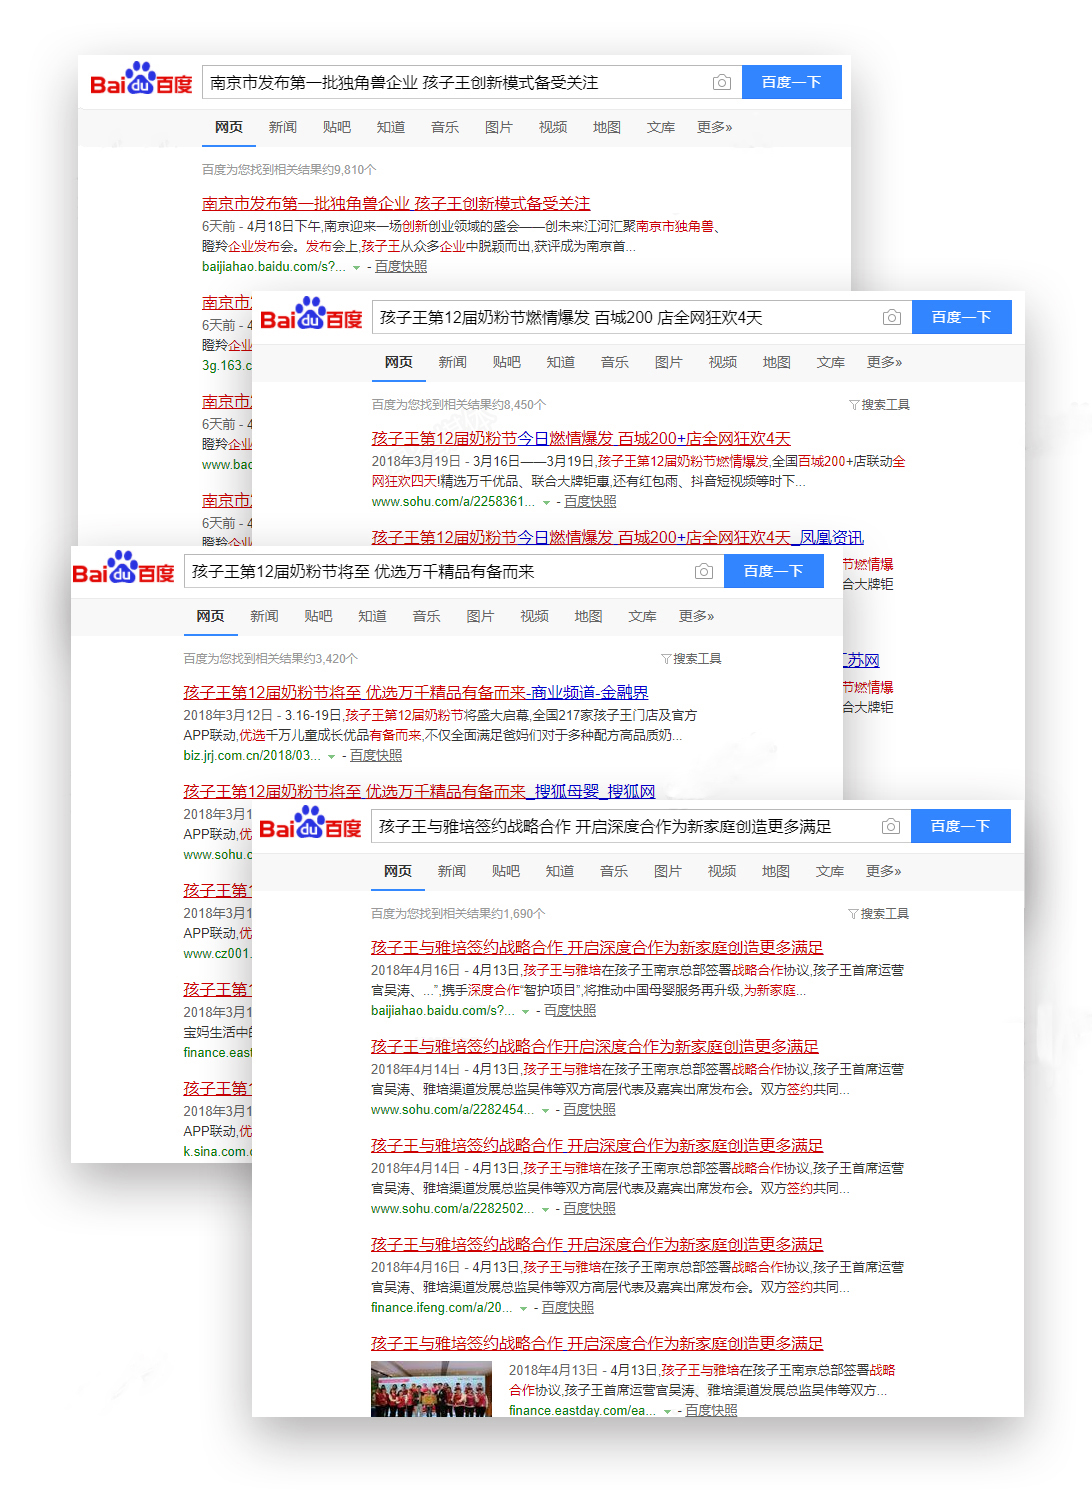This screenshot has height=1498, width=1092.
Task: Open 百度快照 beside www.sohu.com/a/2282502
Action: (x=589, y=1209)
